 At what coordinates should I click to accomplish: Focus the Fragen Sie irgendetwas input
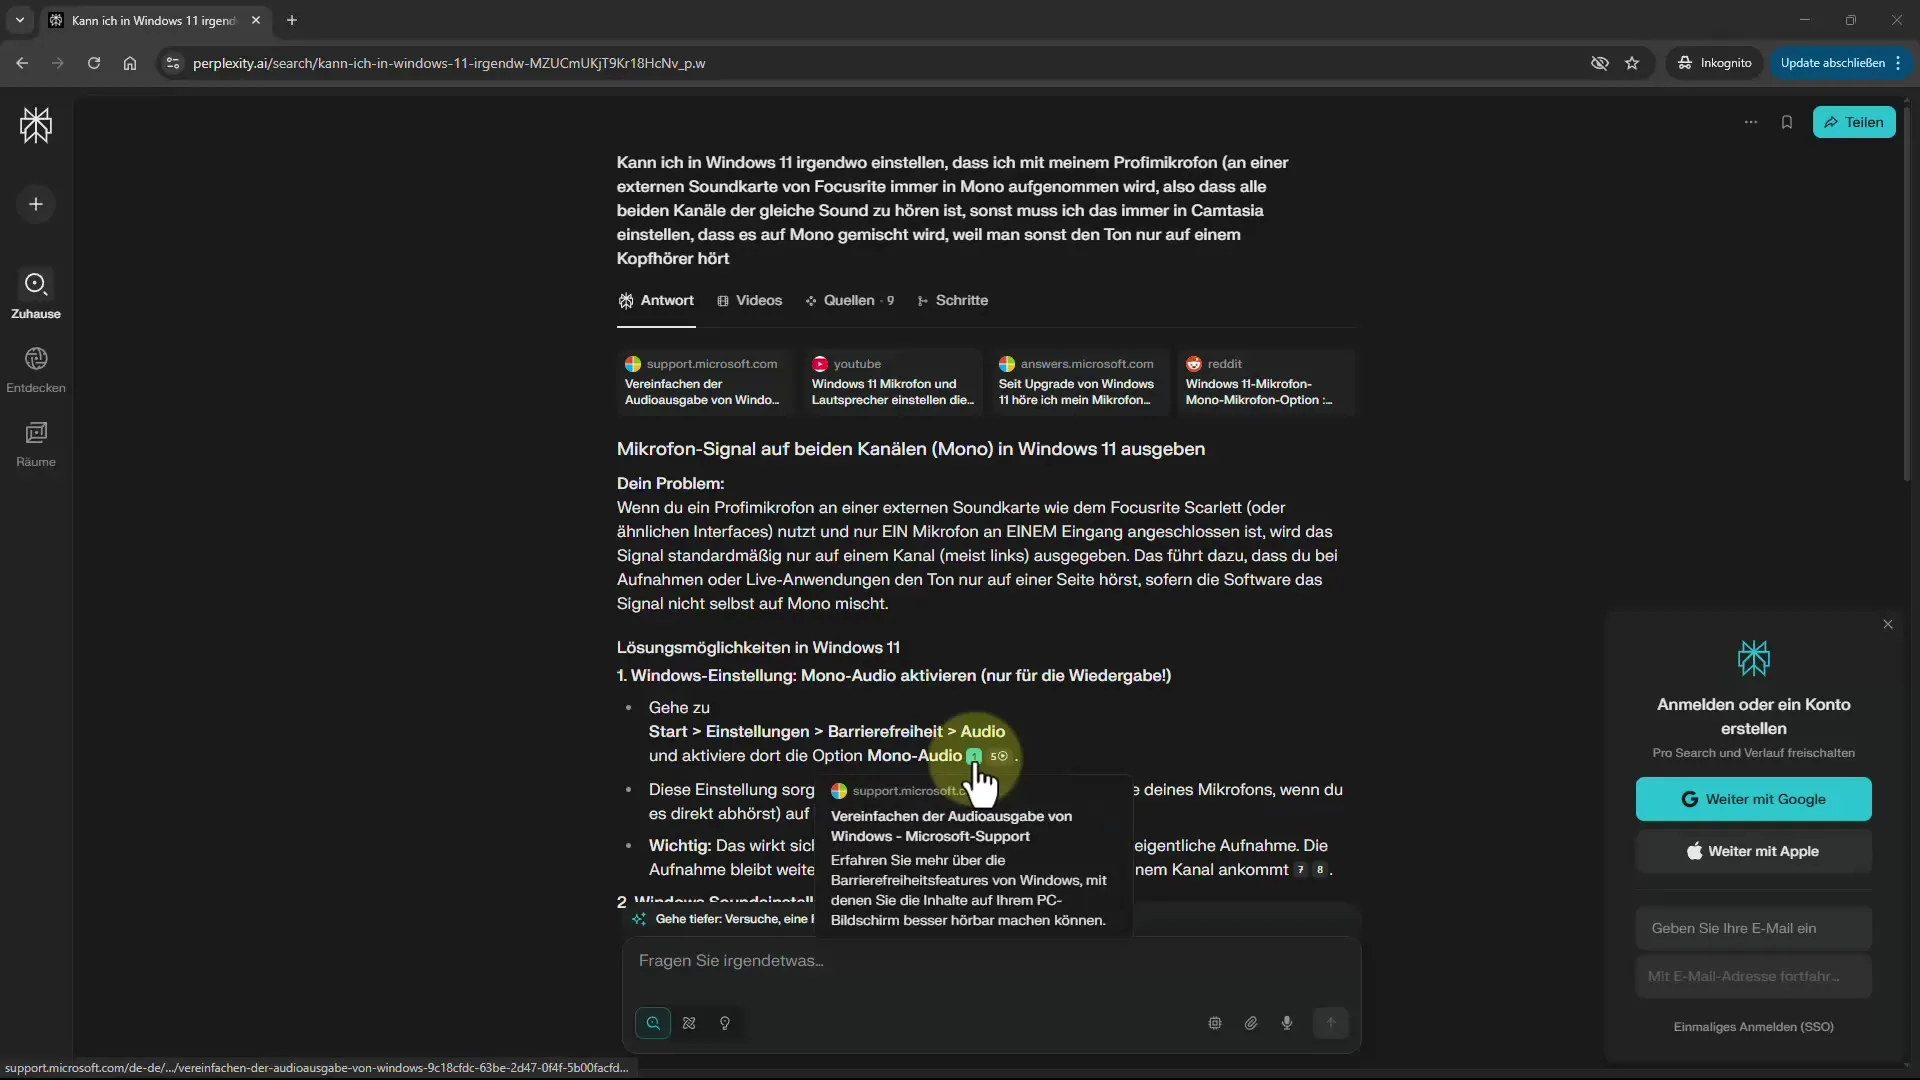tap(990, 961)
